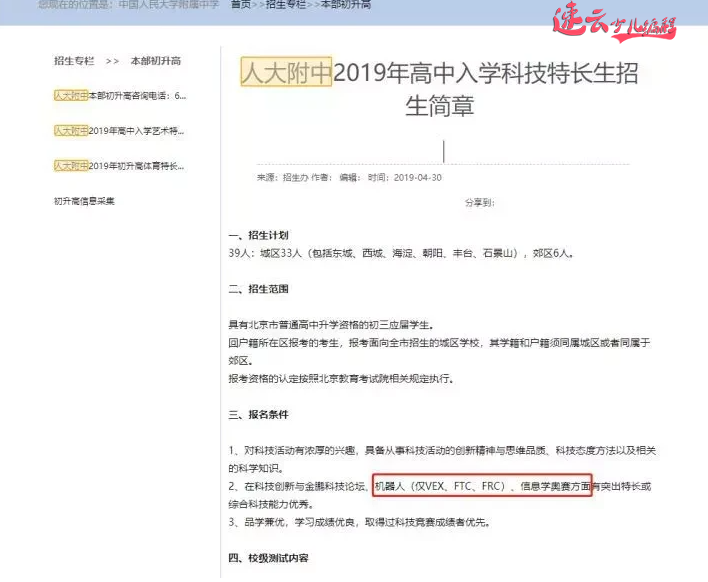The height and width of the screenshot is (582, 708).
Task: Click 中国人民大学附属中学 in the location bar
Action: [168, 5]
